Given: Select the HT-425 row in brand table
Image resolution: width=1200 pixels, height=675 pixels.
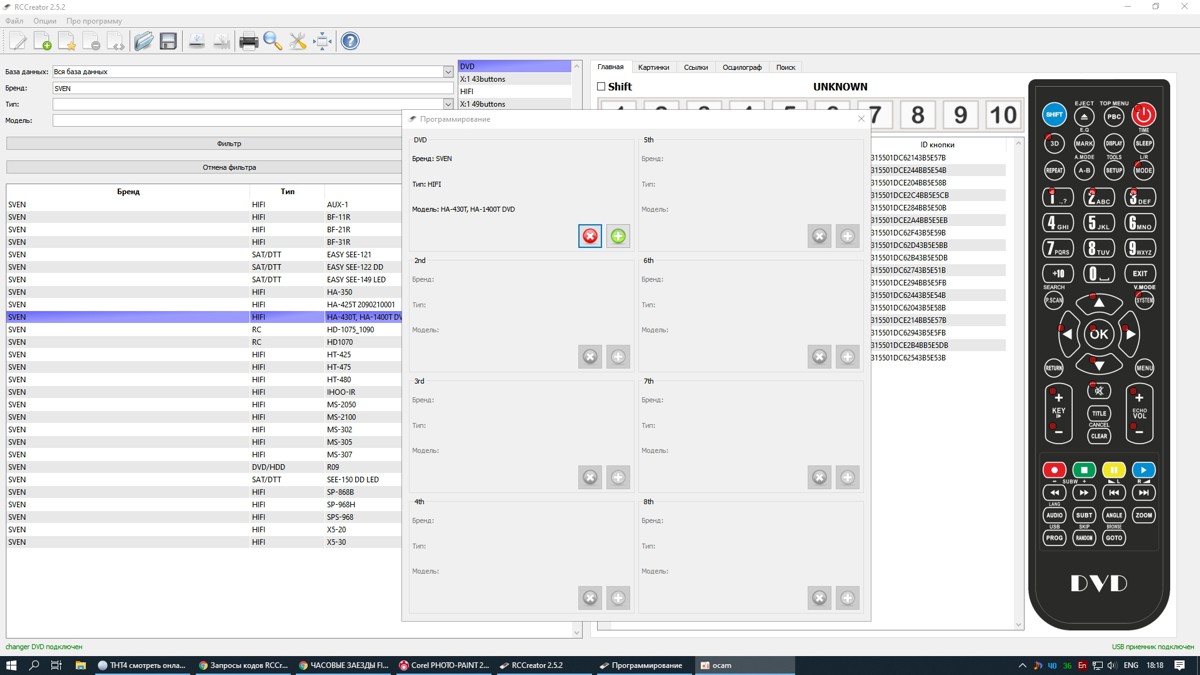Looking at the screenshot, I should (200, 355).
